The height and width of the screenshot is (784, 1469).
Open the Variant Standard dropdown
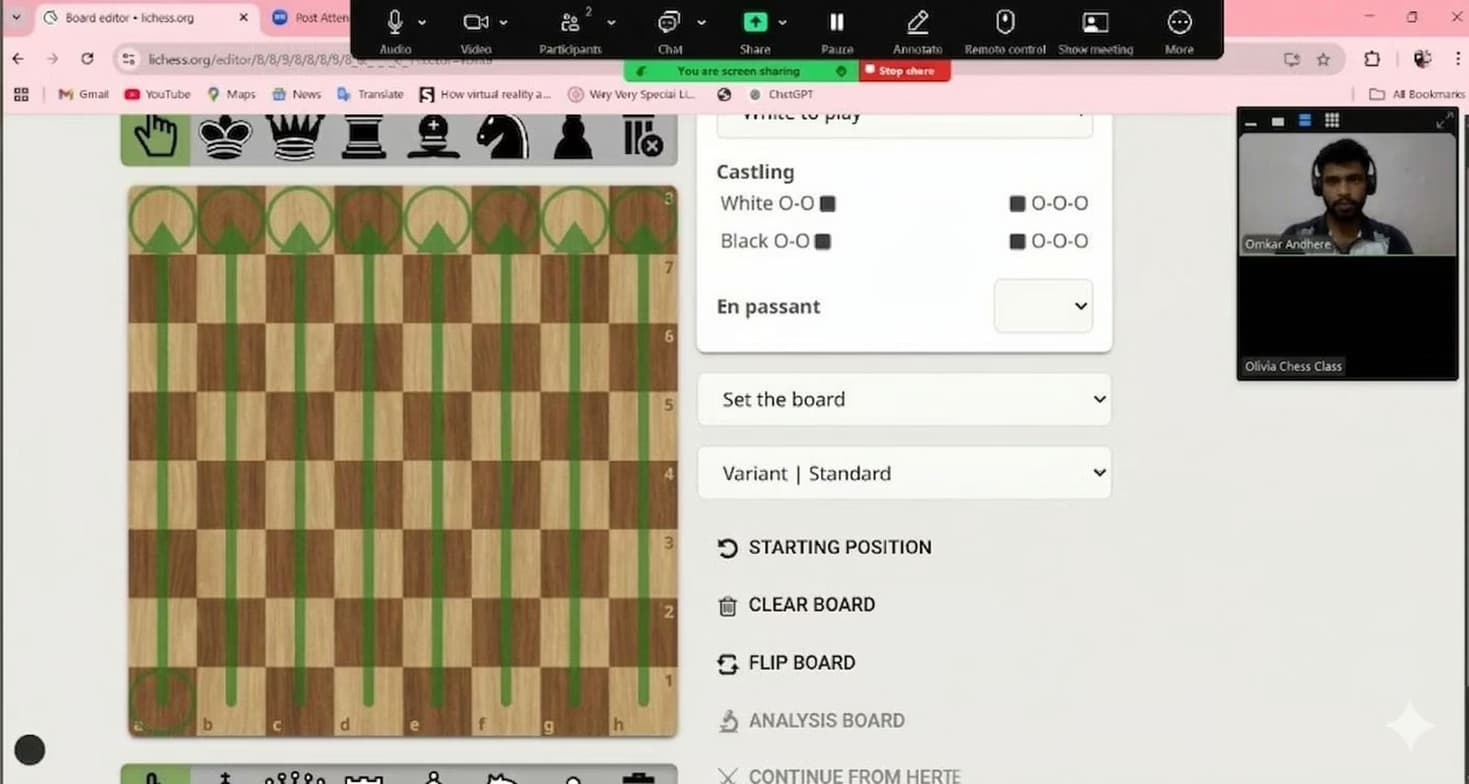pyautogui.click(x=903, y=473)
